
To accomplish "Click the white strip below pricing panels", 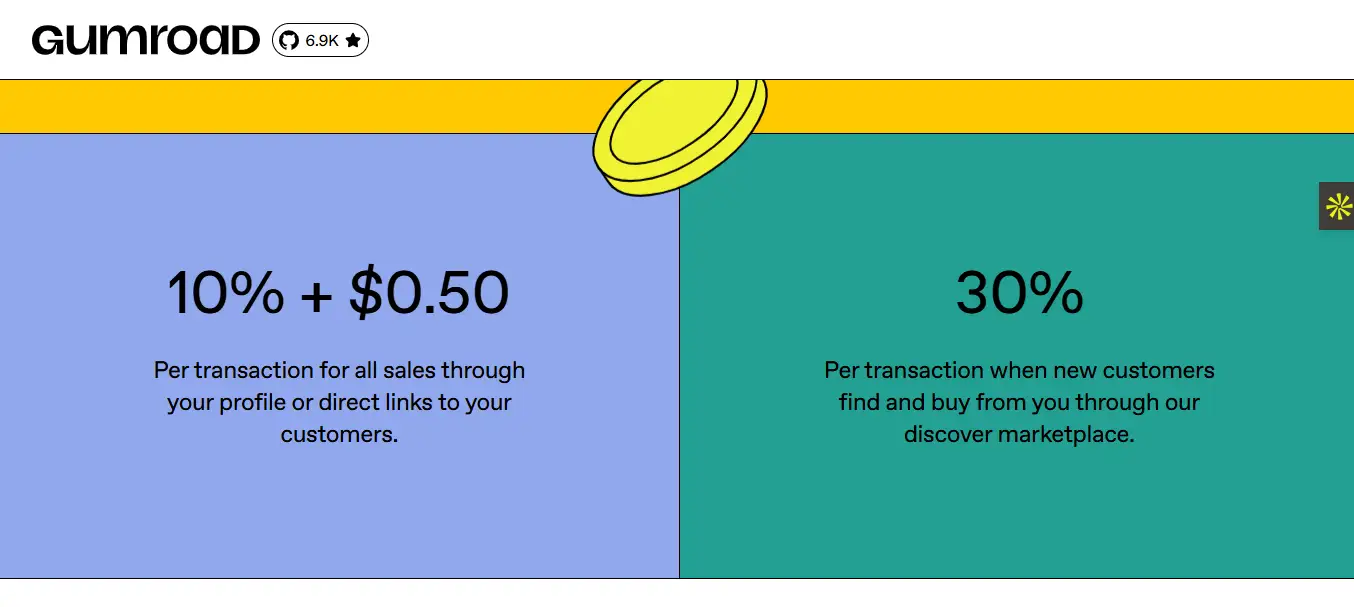I will tap(677, 593).
